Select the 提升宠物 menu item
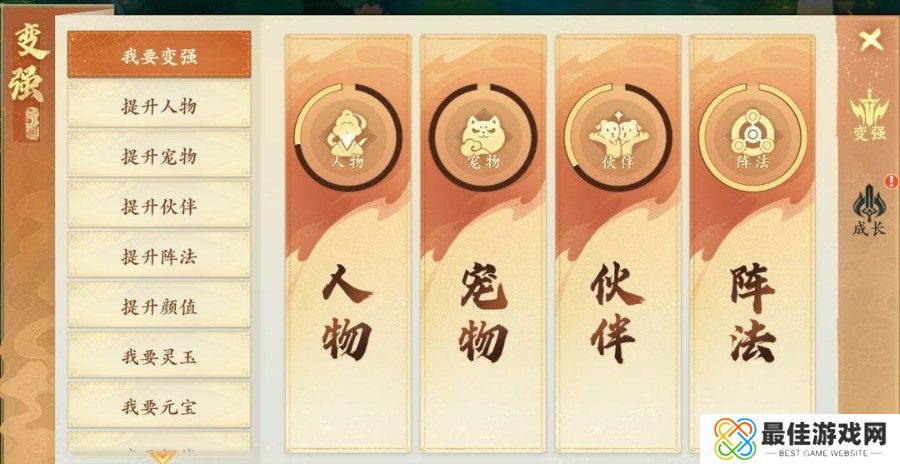Screen dimensions: 900x464 tap(159, 155)
